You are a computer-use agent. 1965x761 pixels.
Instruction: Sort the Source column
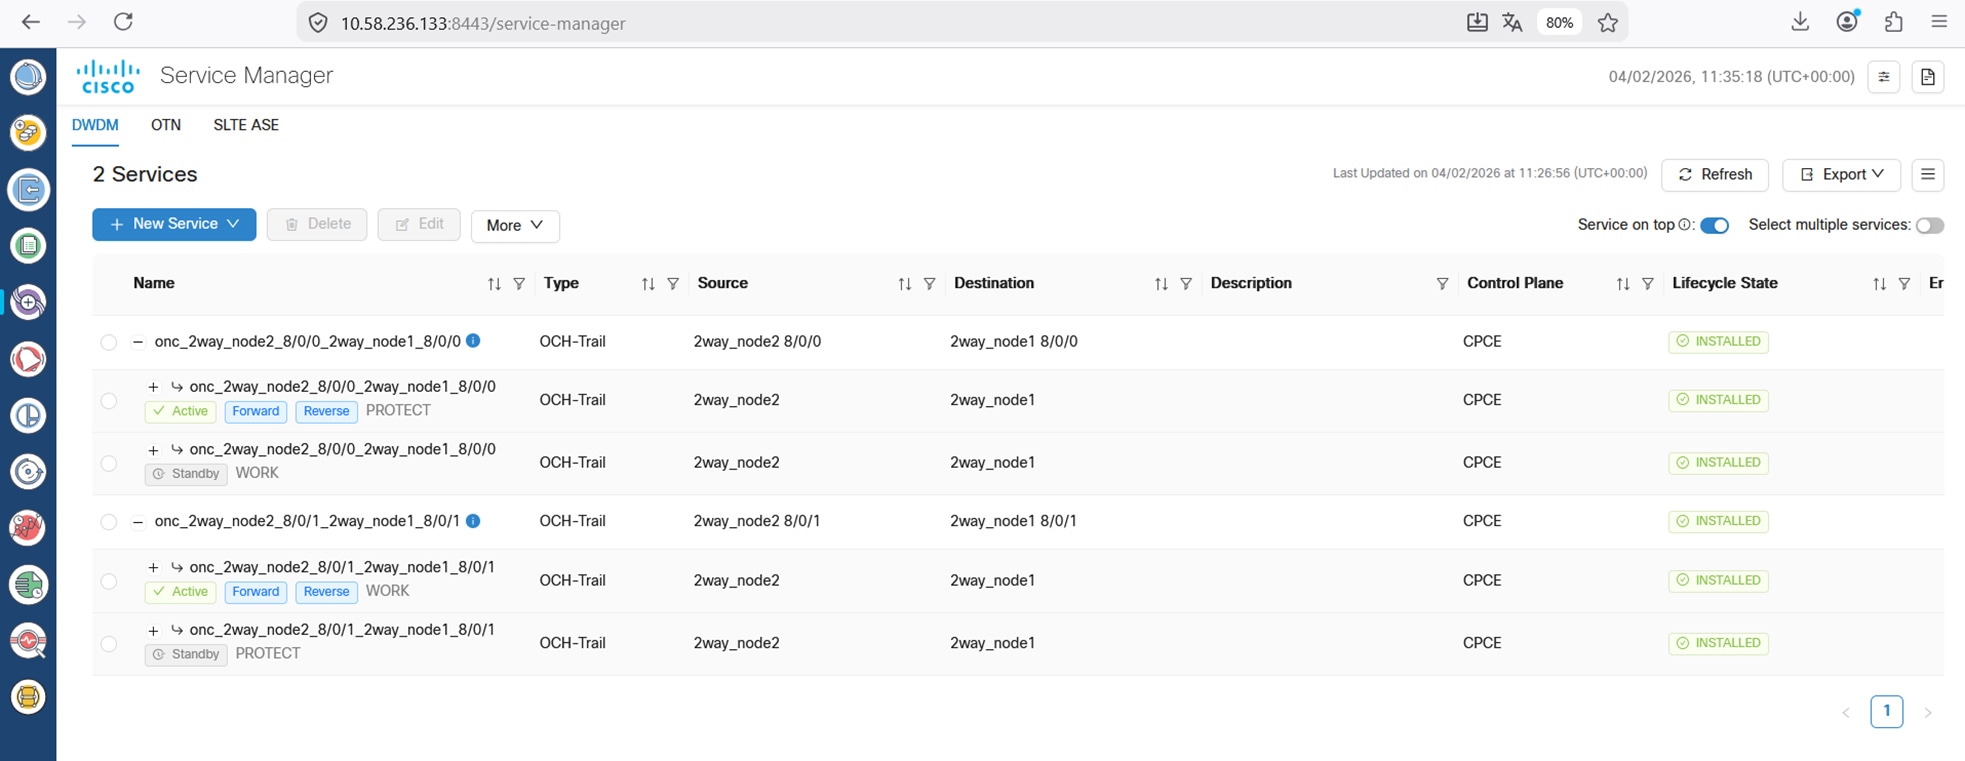905,284
